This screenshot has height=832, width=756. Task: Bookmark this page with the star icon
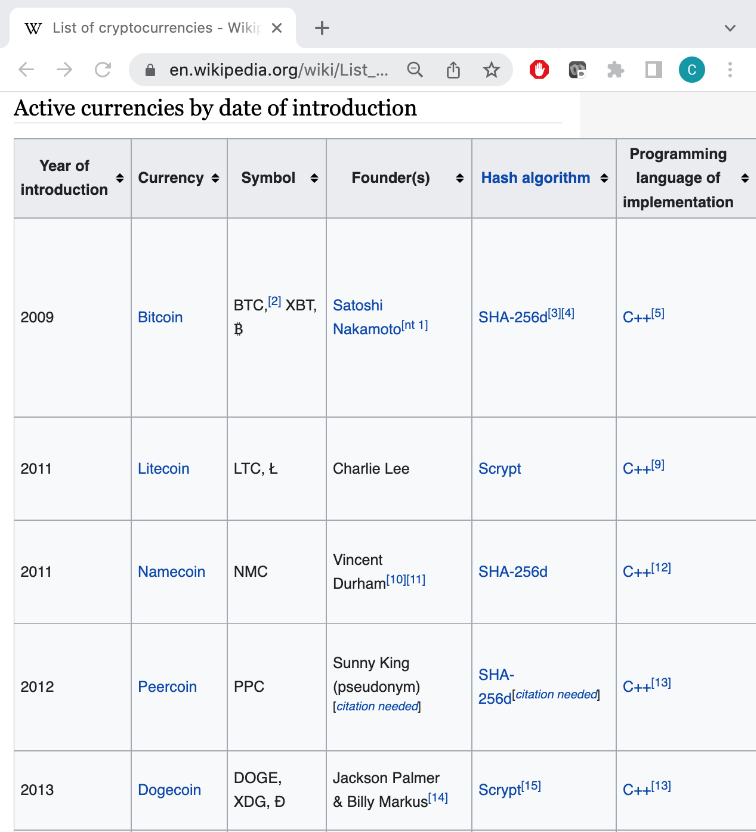(x=491, y=70)
